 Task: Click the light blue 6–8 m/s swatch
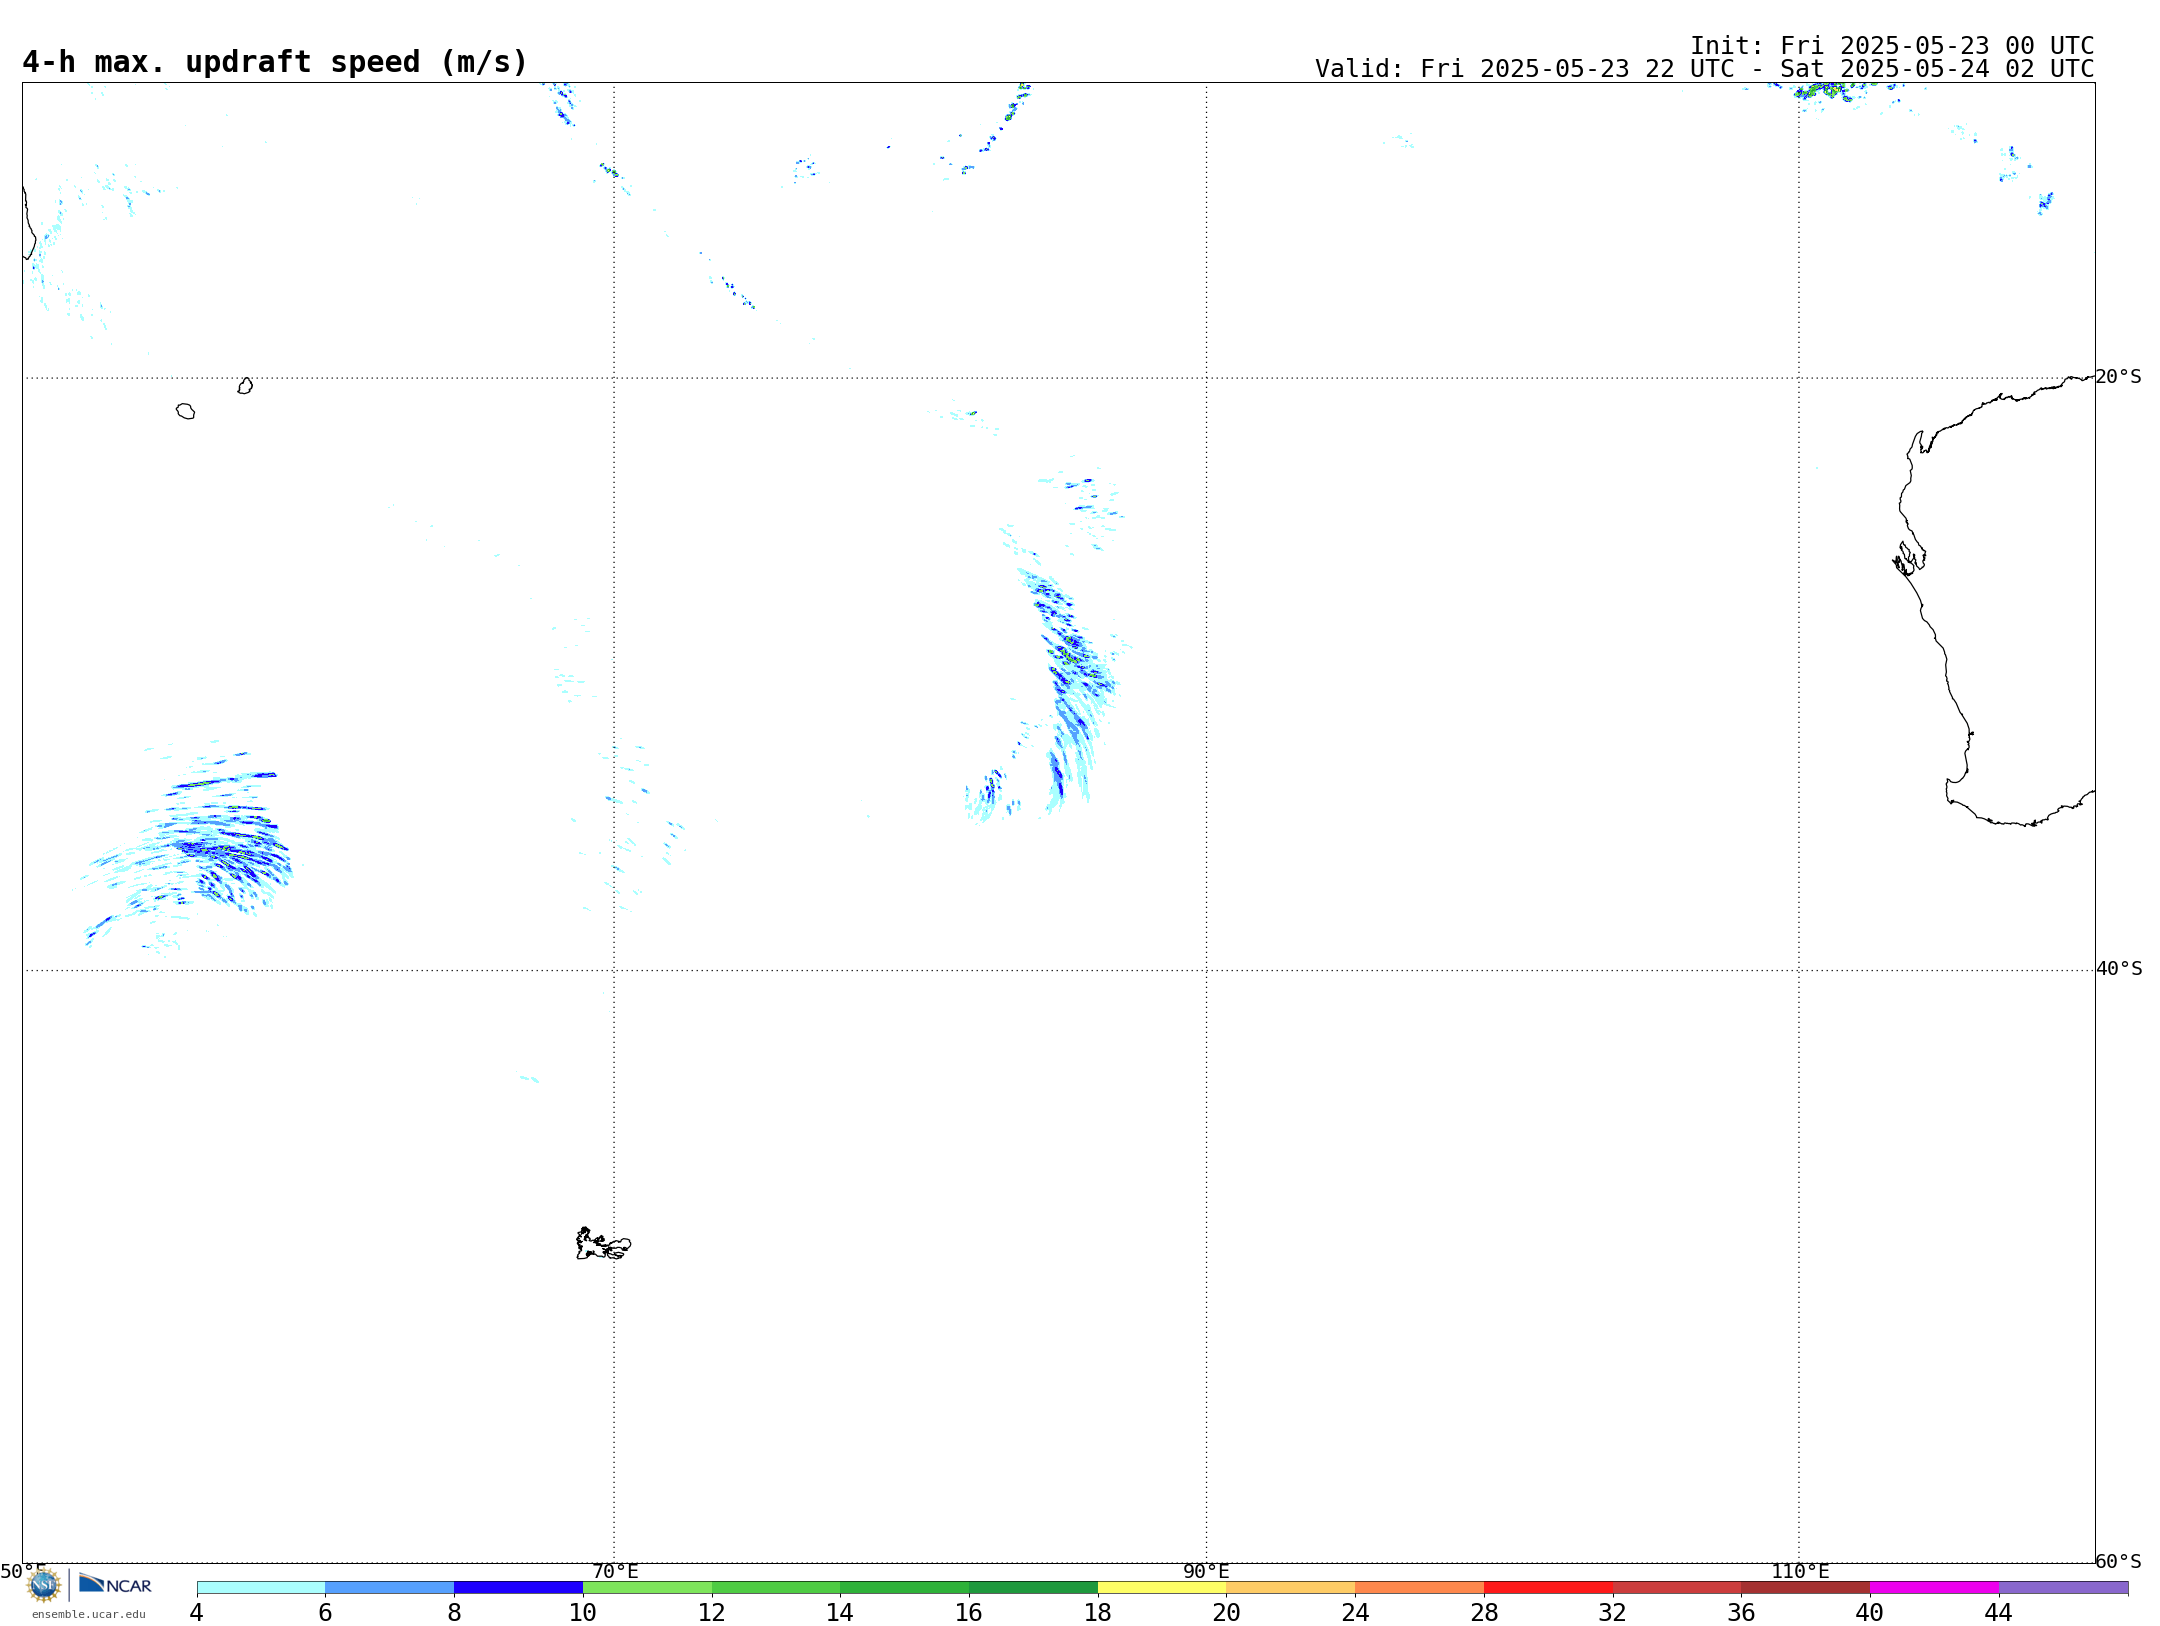390,1587
